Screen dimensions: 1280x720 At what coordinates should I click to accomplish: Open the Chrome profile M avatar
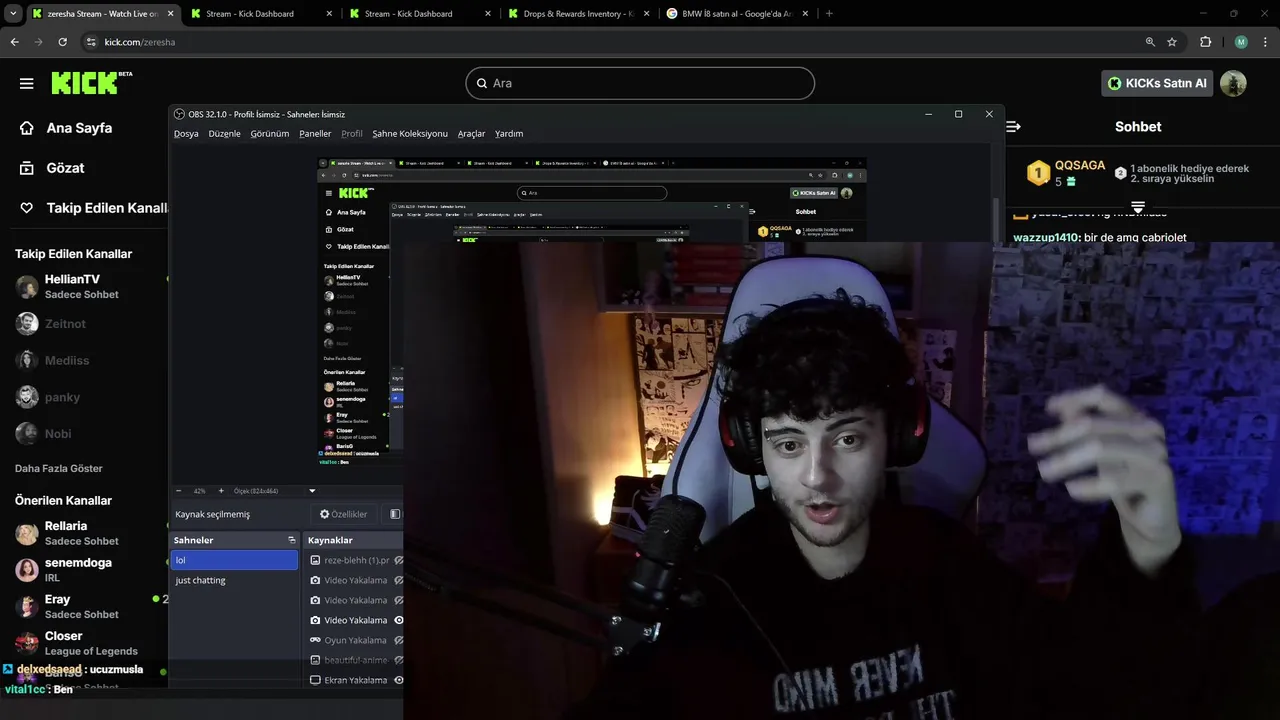pos(1241,42)
